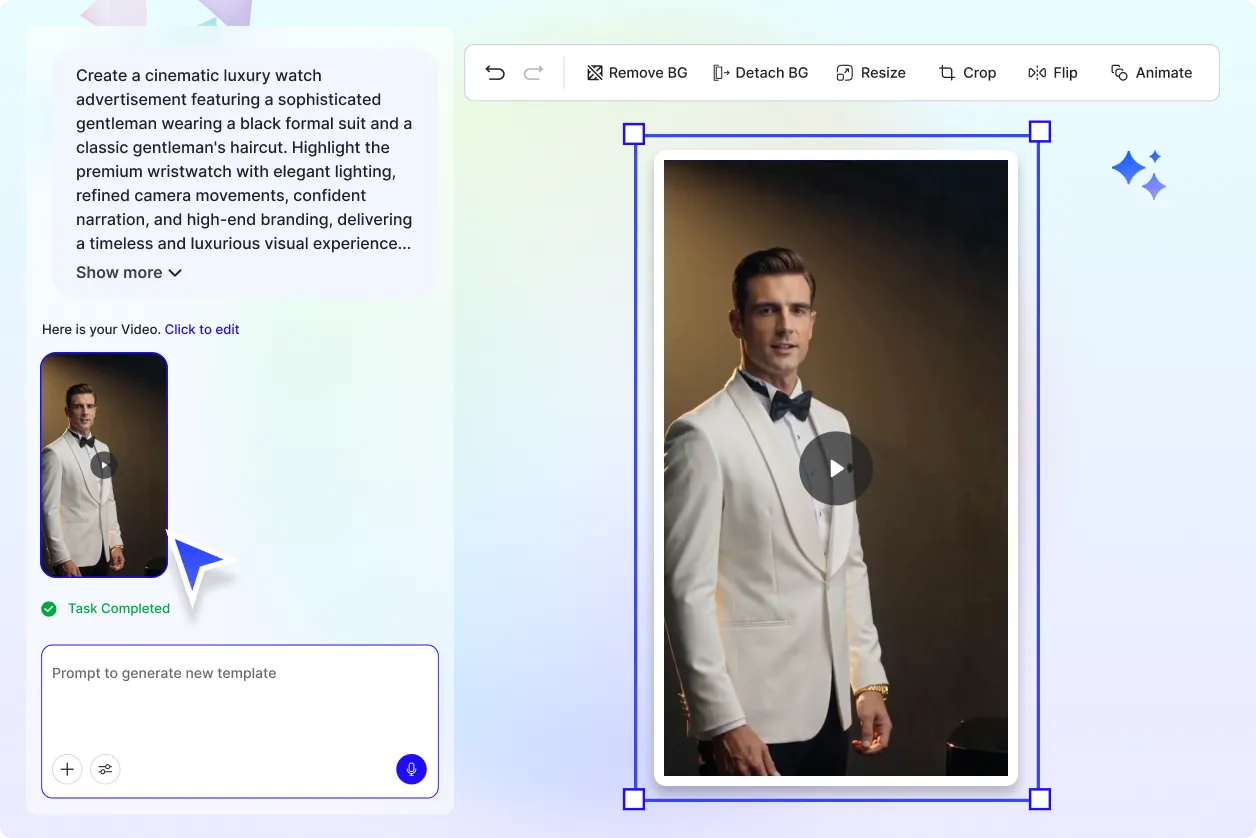Viewport: 1256px width, 838px height.
Task: Click the redo arrow icon
Action: (x=534, y=73)
